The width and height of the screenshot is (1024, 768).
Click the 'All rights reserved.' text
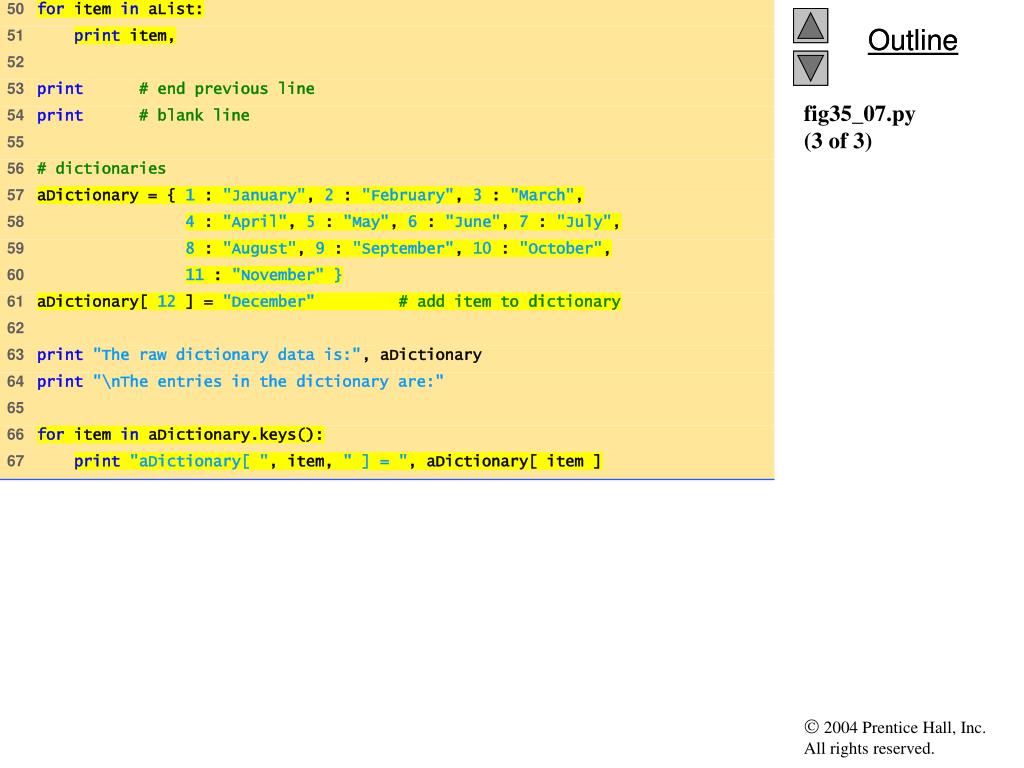[x=869, y=748]
